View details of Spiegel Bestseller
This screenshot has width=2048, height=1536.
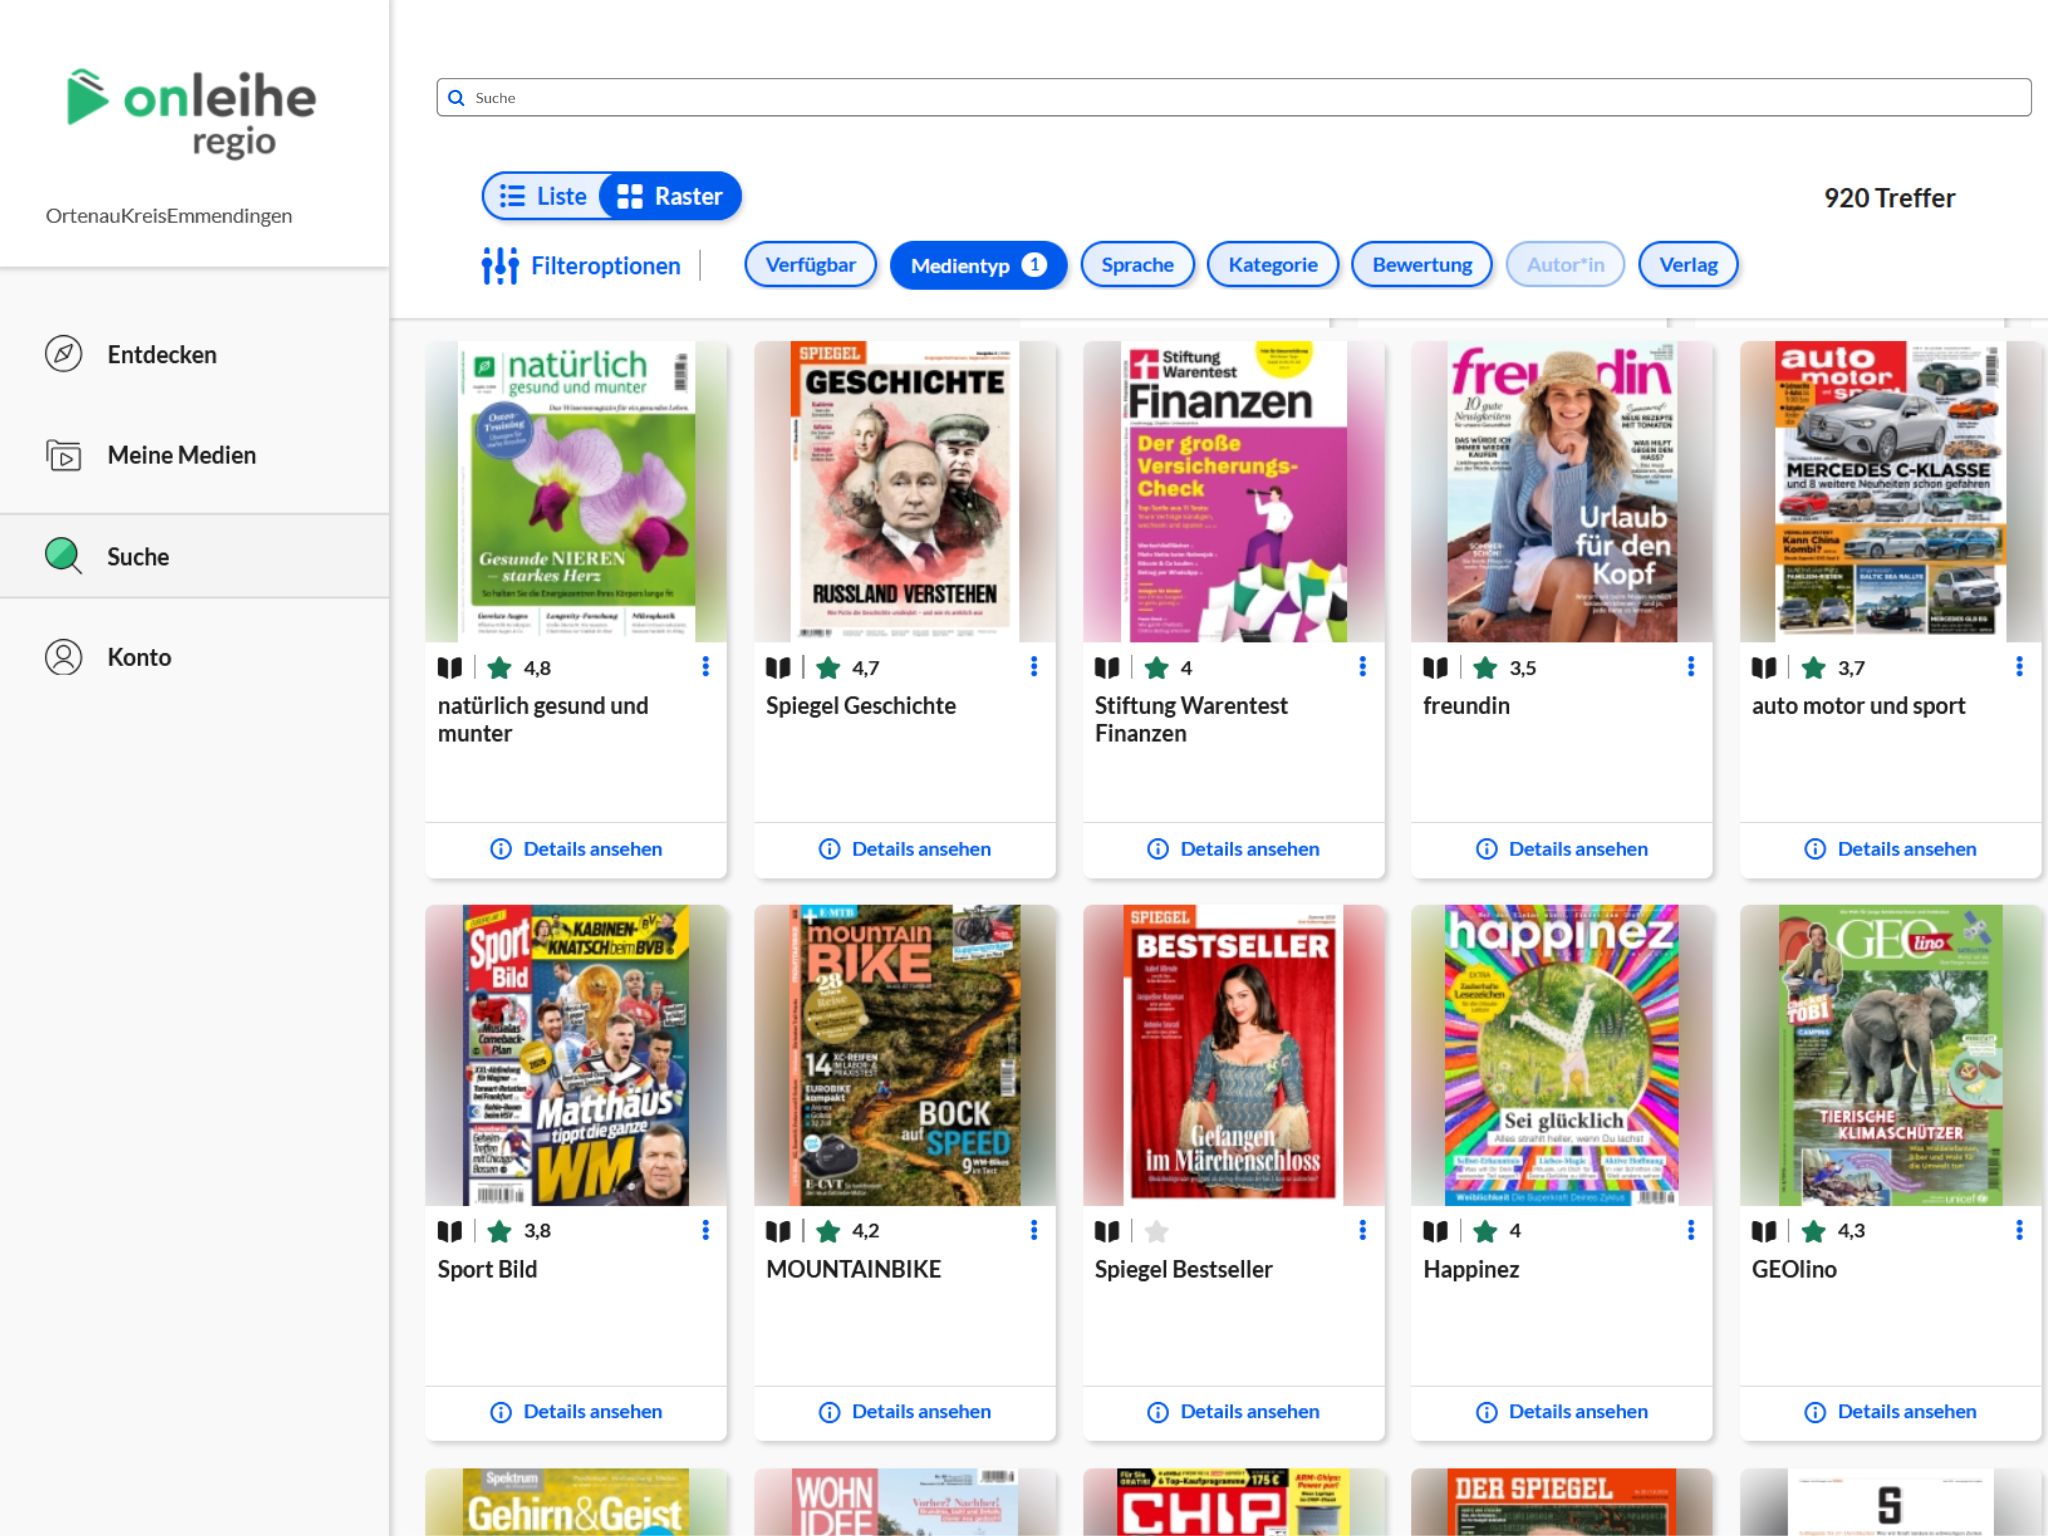click(x=1233, y=1412)
